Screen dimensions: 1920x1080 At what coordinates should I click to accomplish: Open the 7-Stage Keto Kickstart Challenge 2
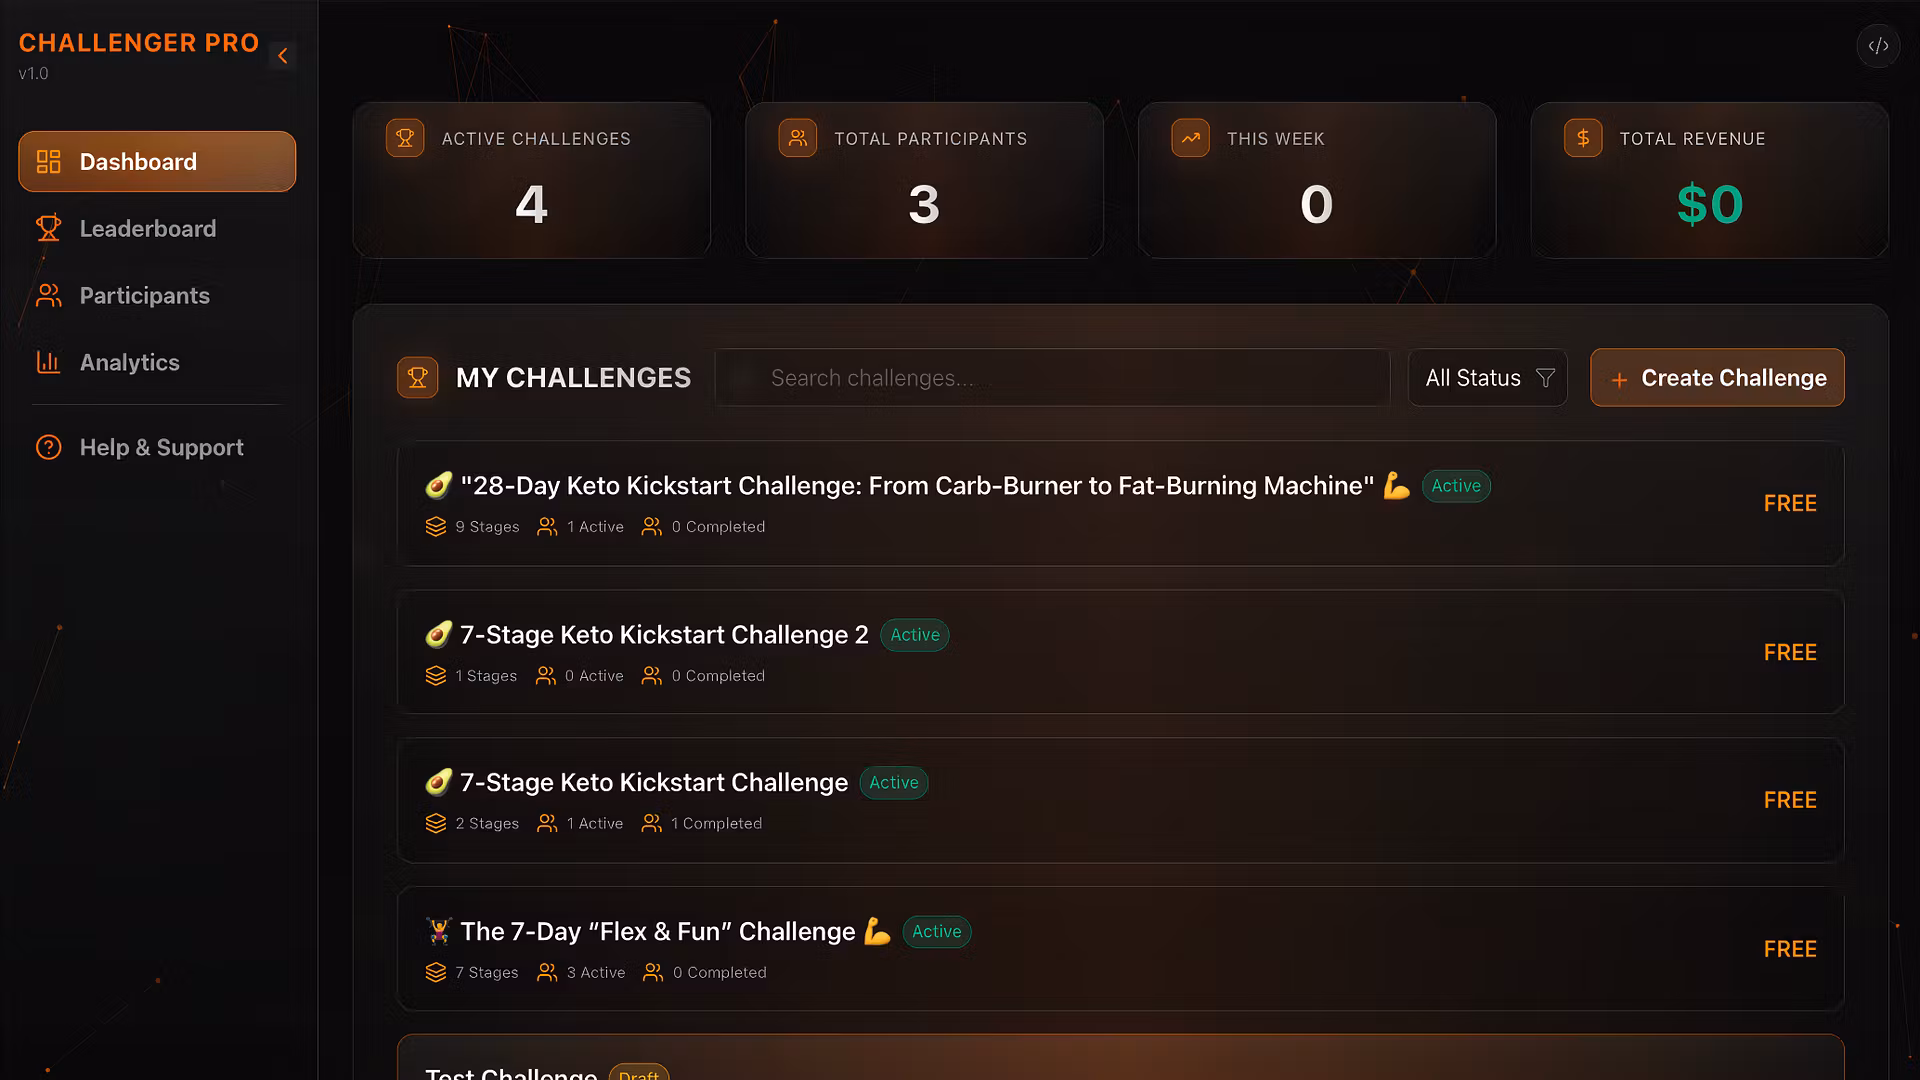pos(1120,652)
